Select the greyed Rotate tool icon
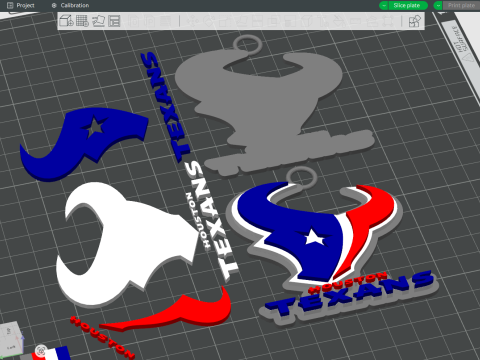Screen dimensions: 480x360 [208, 21]
